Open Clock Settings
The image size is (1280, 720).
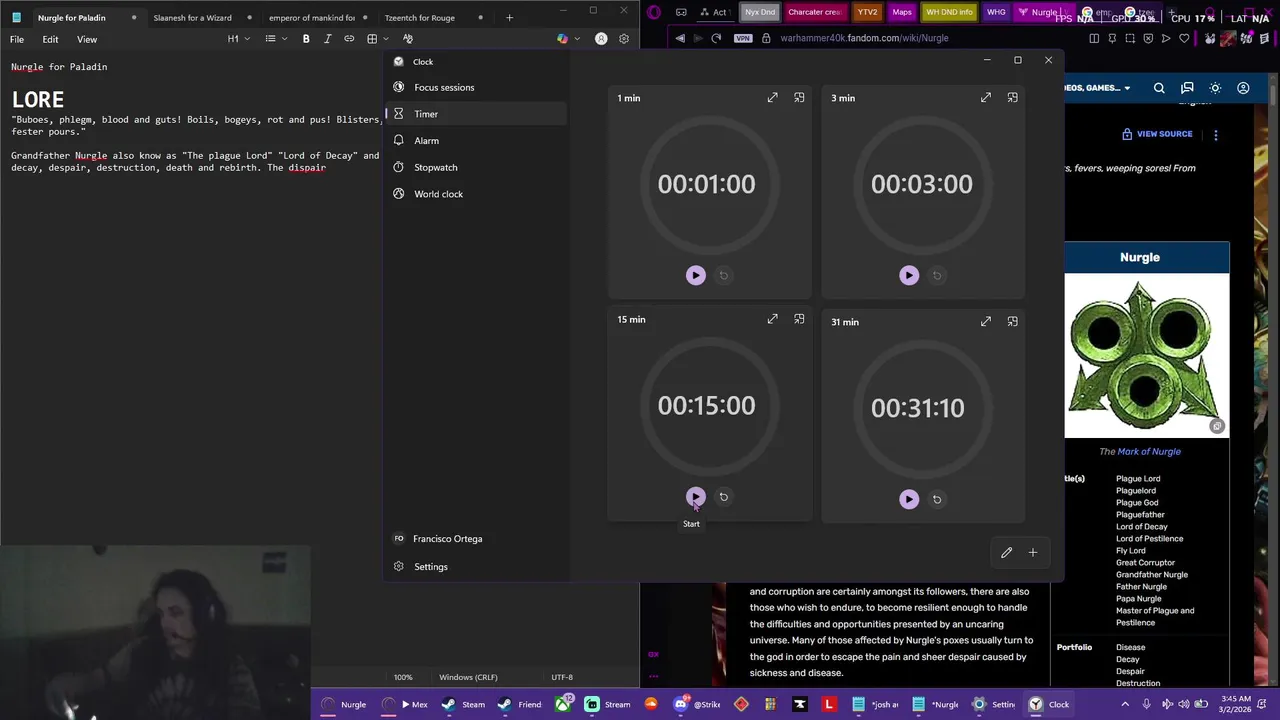[x=478, y=567]
